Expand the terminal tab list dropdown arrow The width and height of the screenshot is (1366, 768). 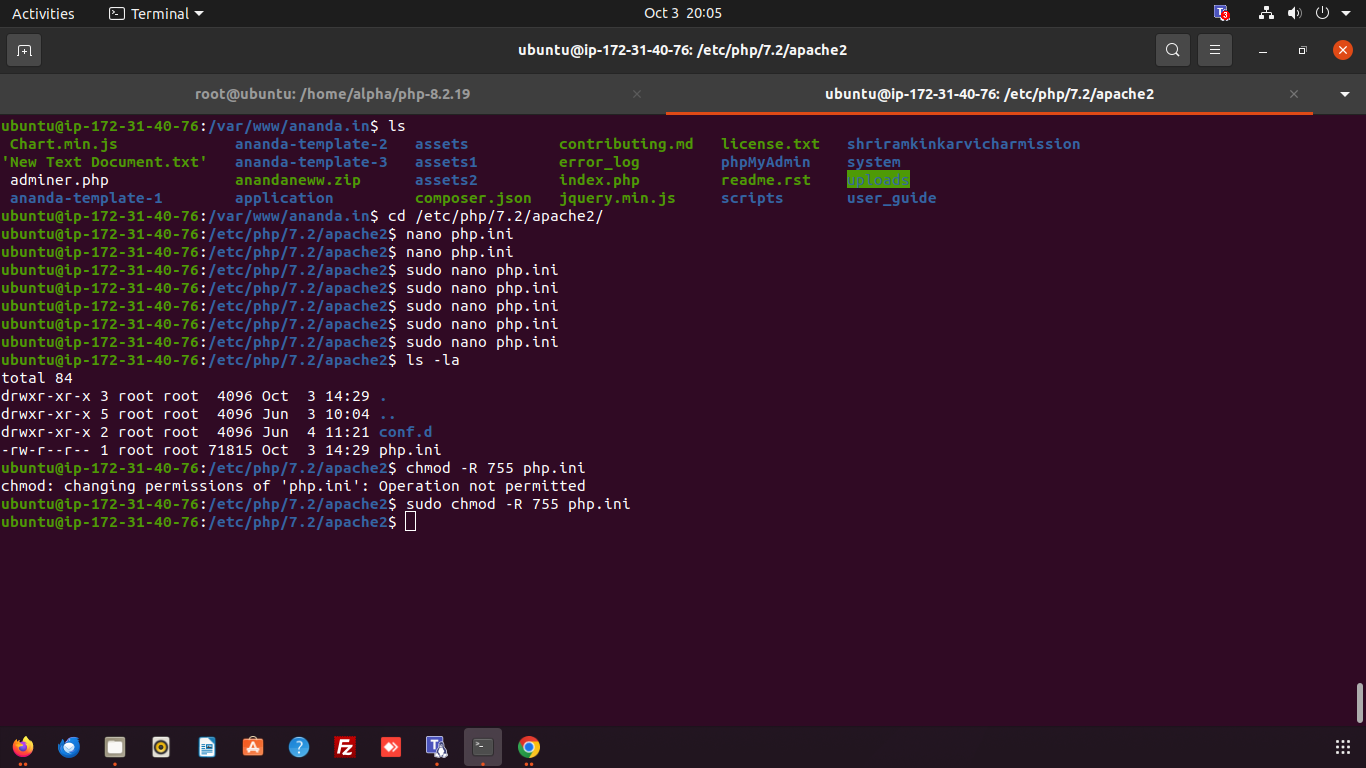[x=1345, y=94]
